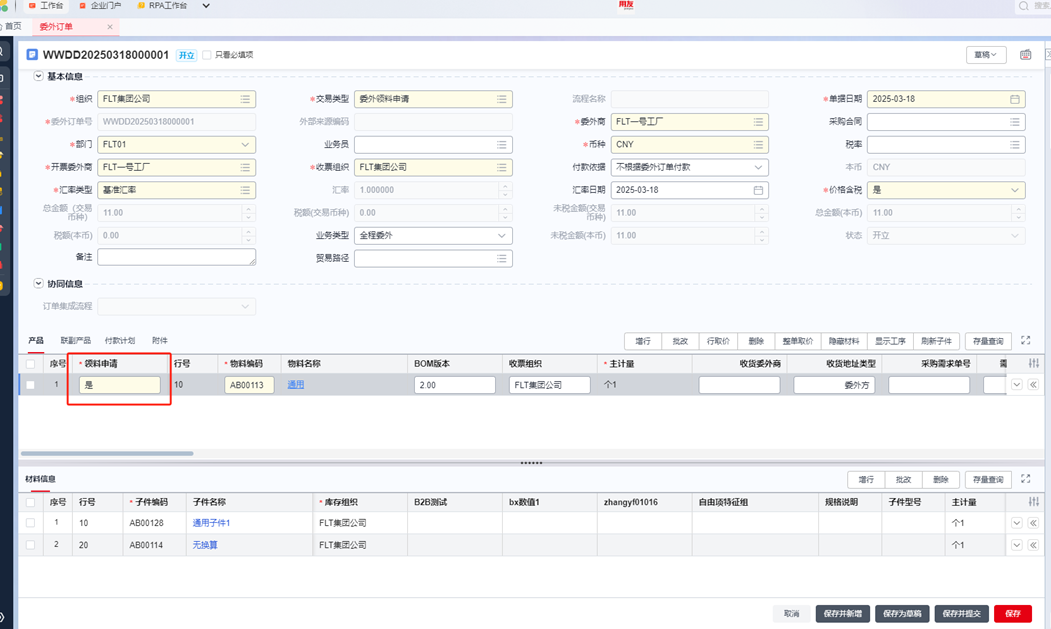This screenshot has width=1051, height=629.
Task: Switch to the 付款计划 tab
Action: point(119,341)
